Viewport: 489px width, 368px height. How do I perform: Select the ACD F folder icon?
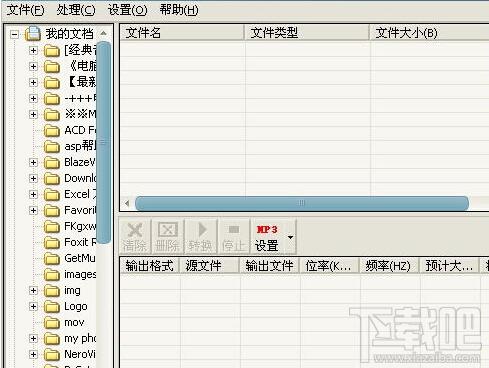click(x=52, y=131)
